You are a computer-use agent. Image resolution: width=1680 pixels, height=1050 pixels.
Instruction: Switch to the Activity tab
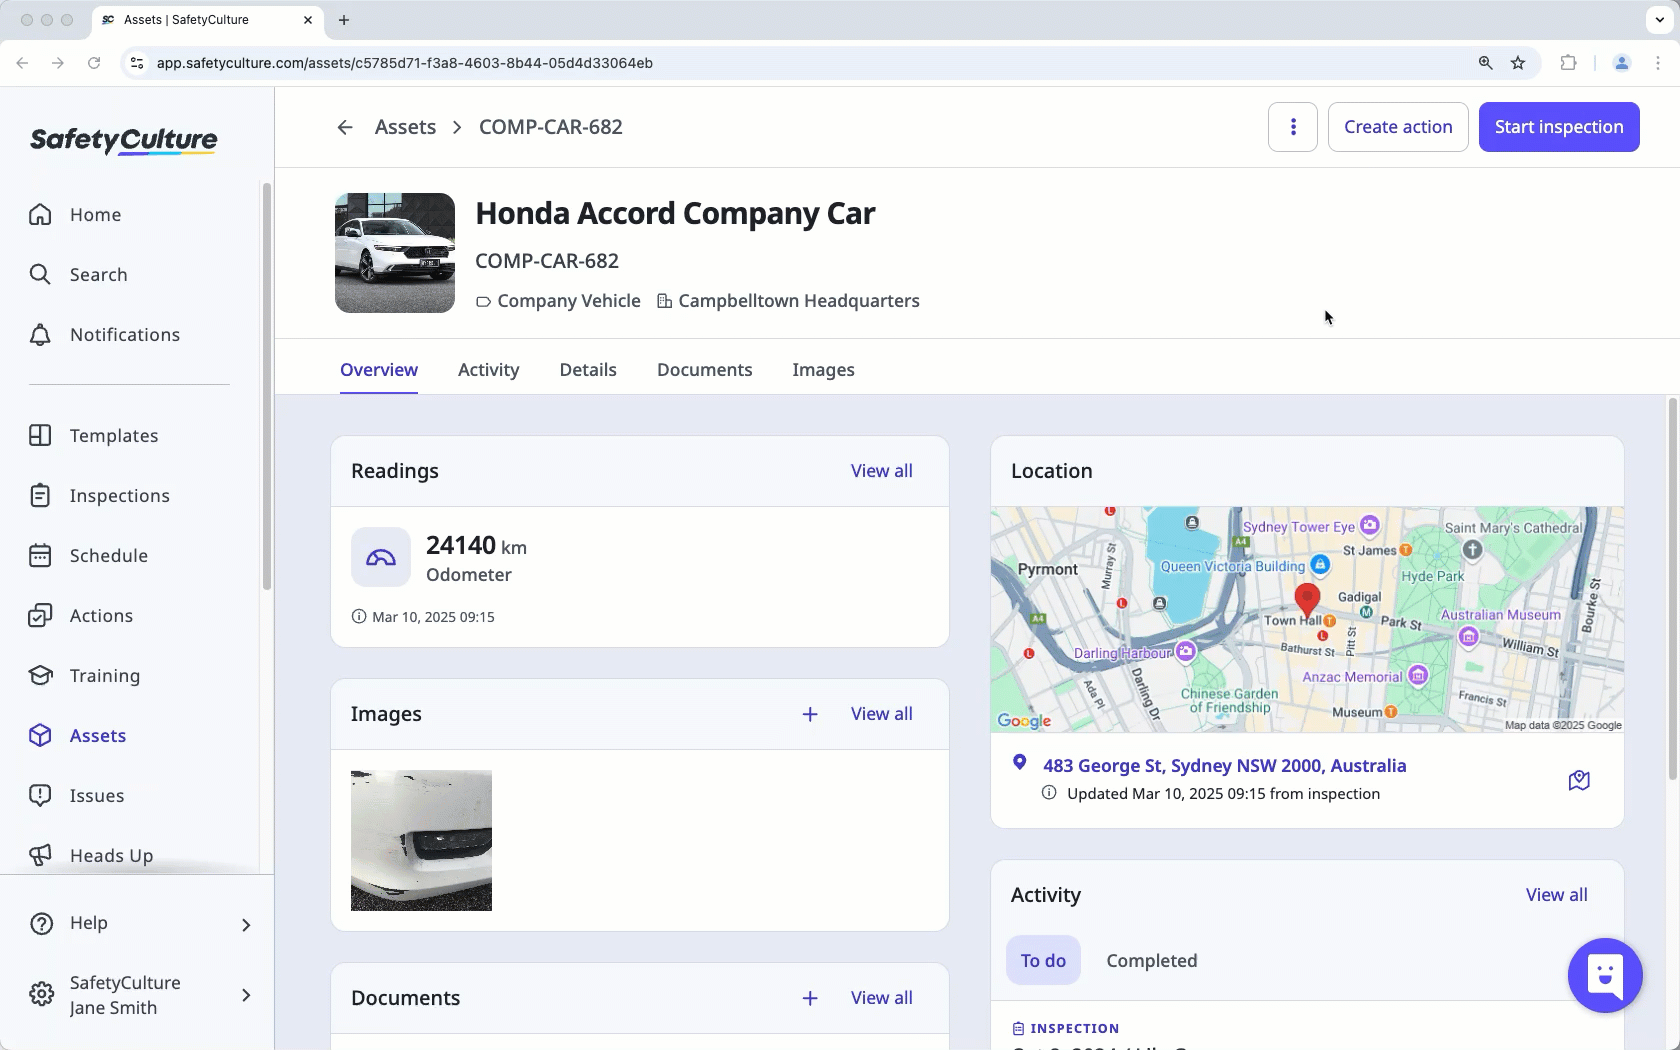click(489, 370)
